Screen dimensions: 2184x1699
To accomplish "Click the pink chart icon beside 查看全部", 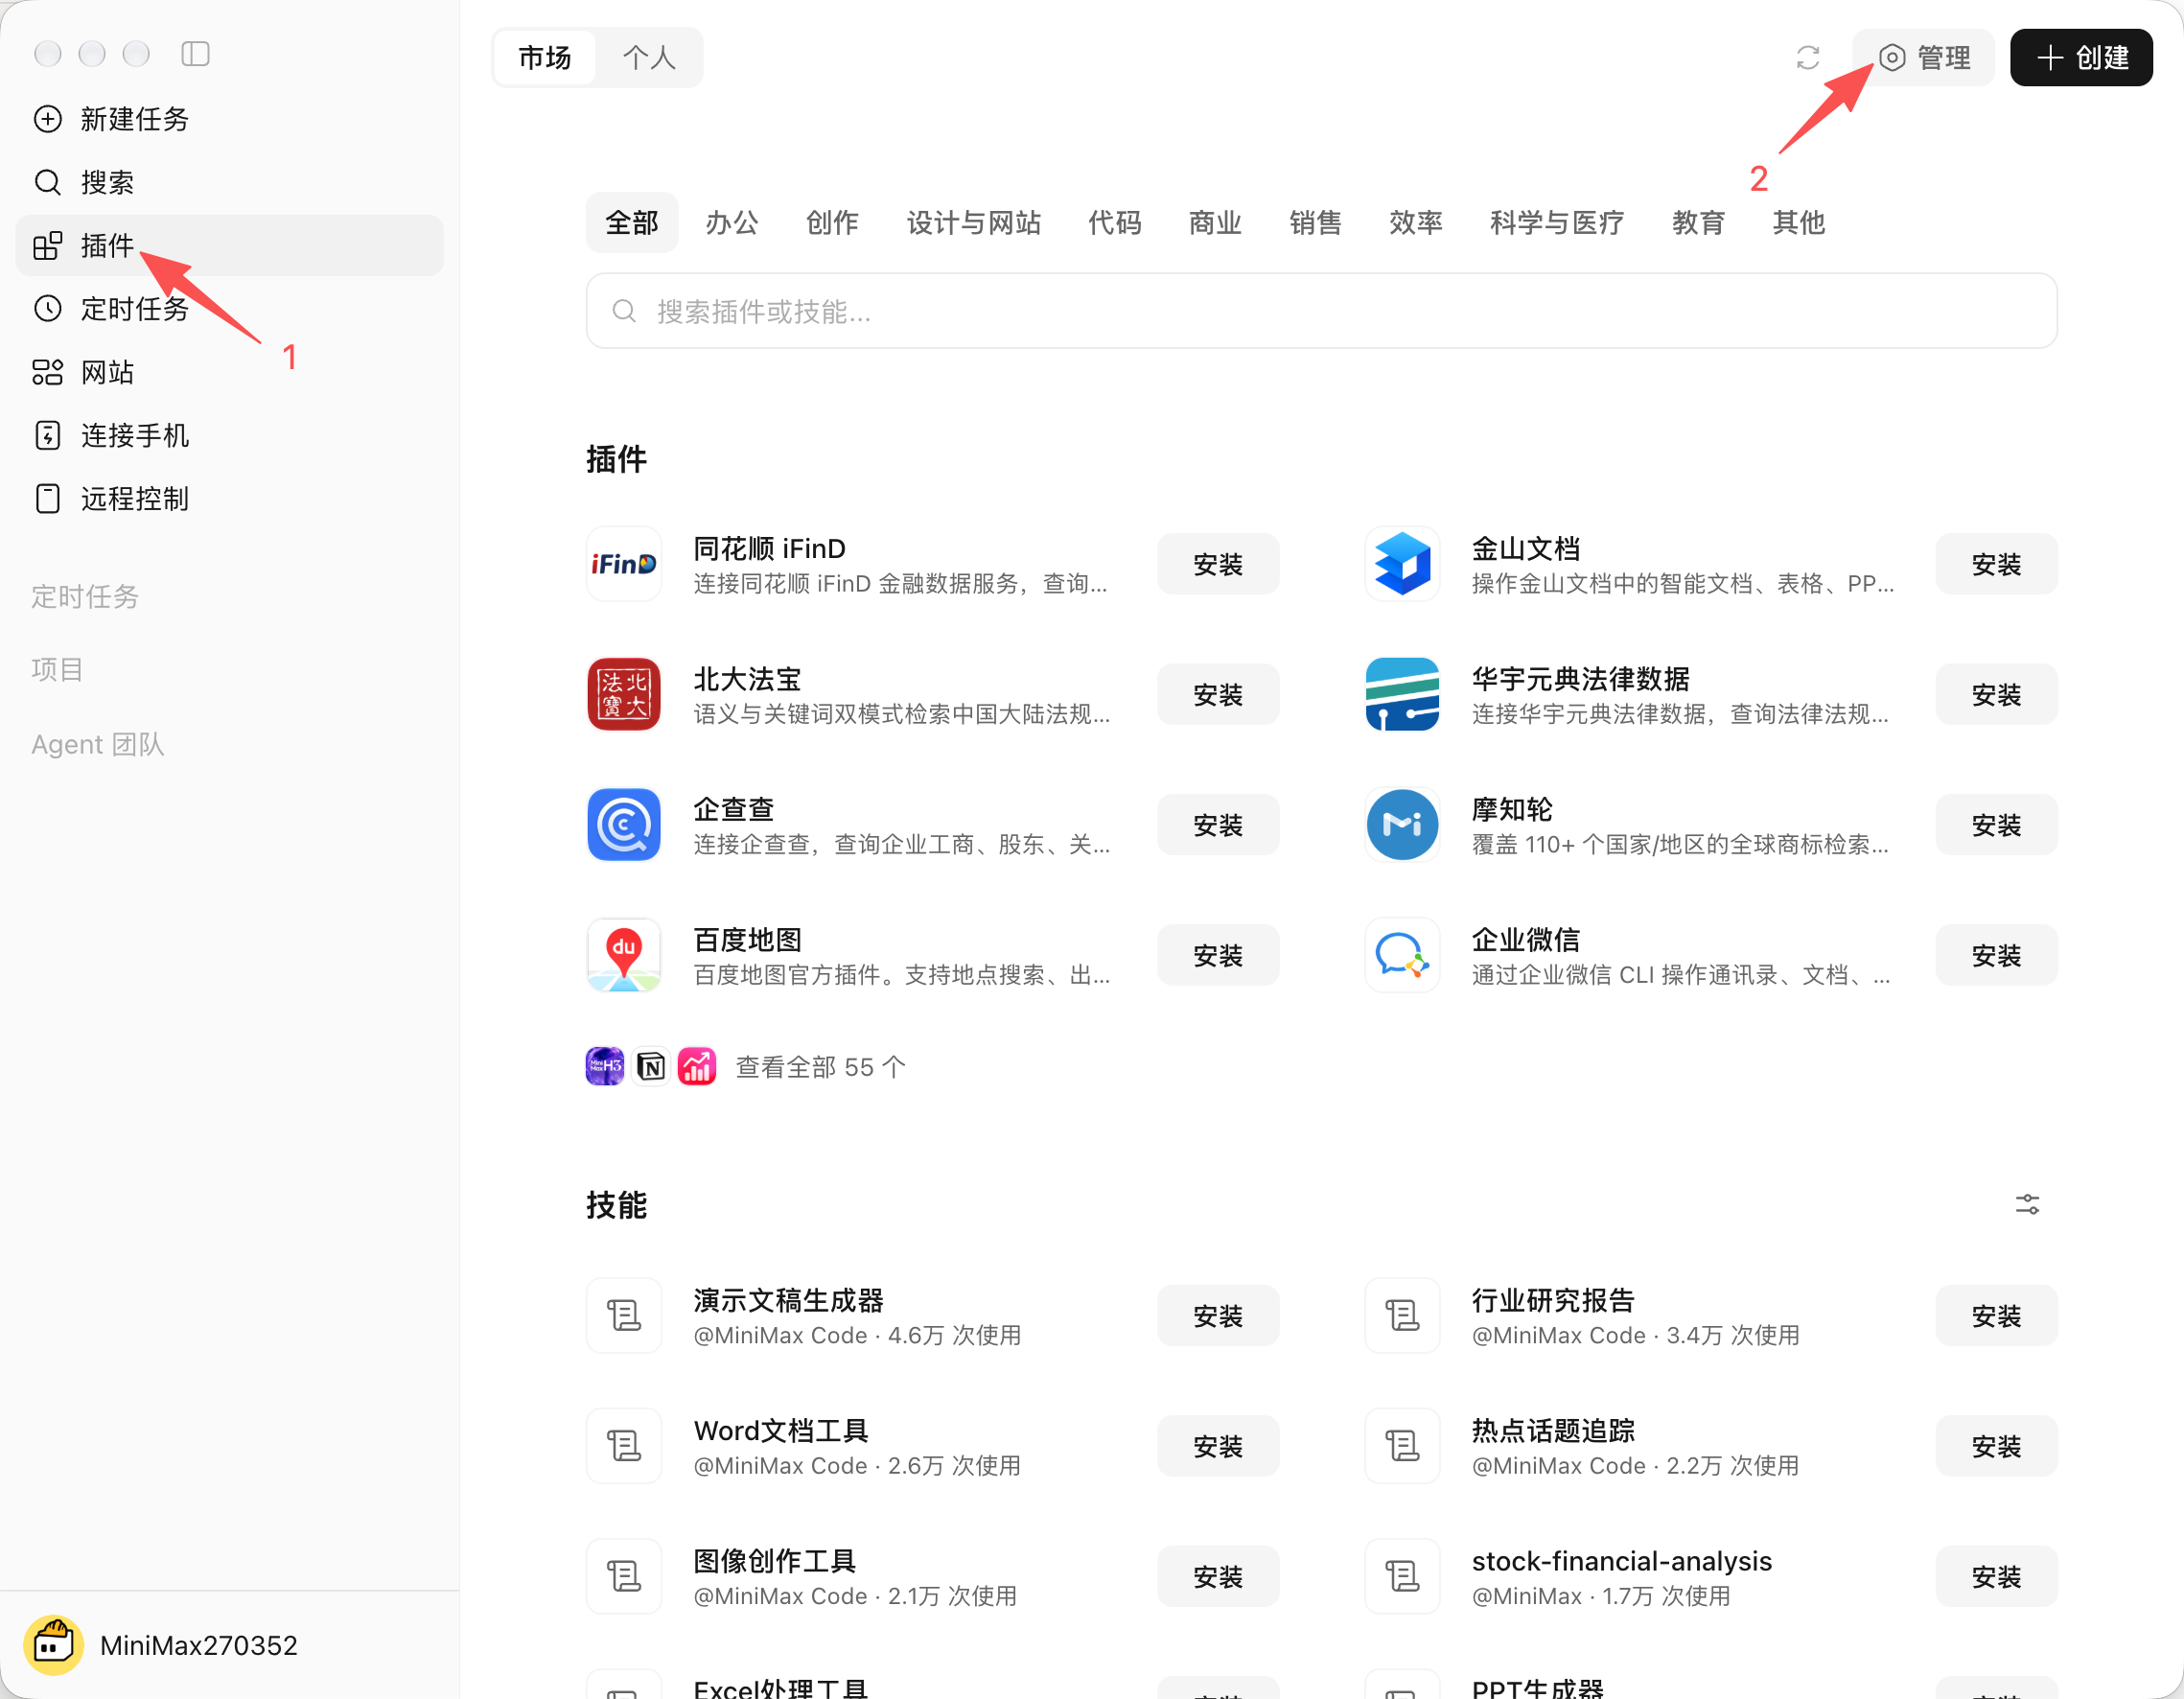I will coord(697,1067).
